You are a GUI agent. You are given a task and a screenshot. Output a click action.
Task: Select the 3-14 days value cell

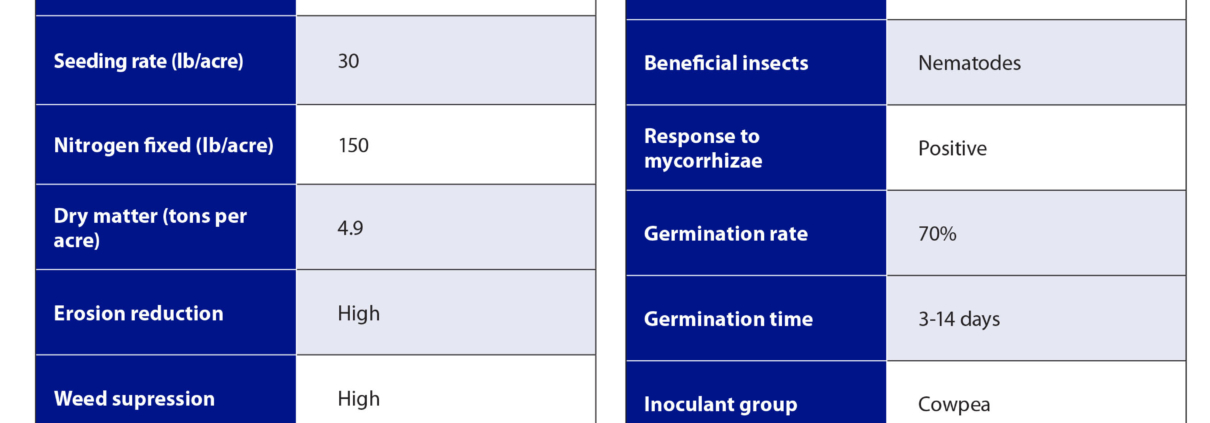point(959,319)
